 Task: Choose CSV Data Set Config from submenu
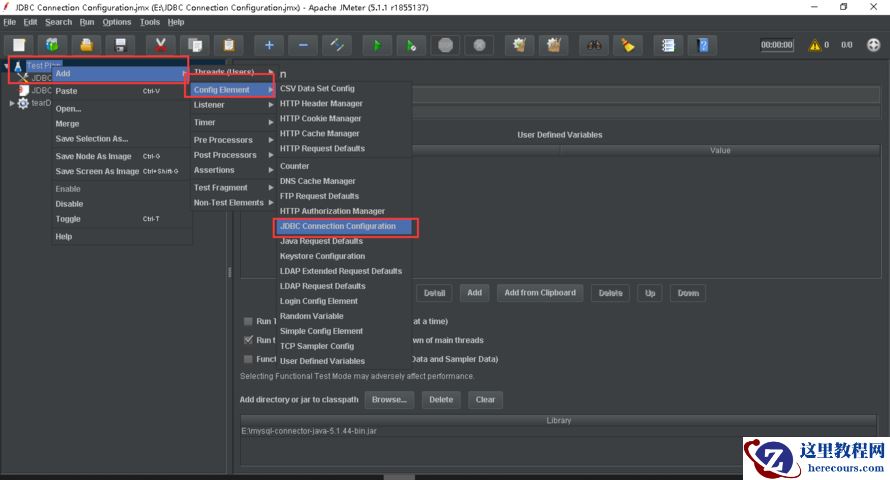point(317,88)
